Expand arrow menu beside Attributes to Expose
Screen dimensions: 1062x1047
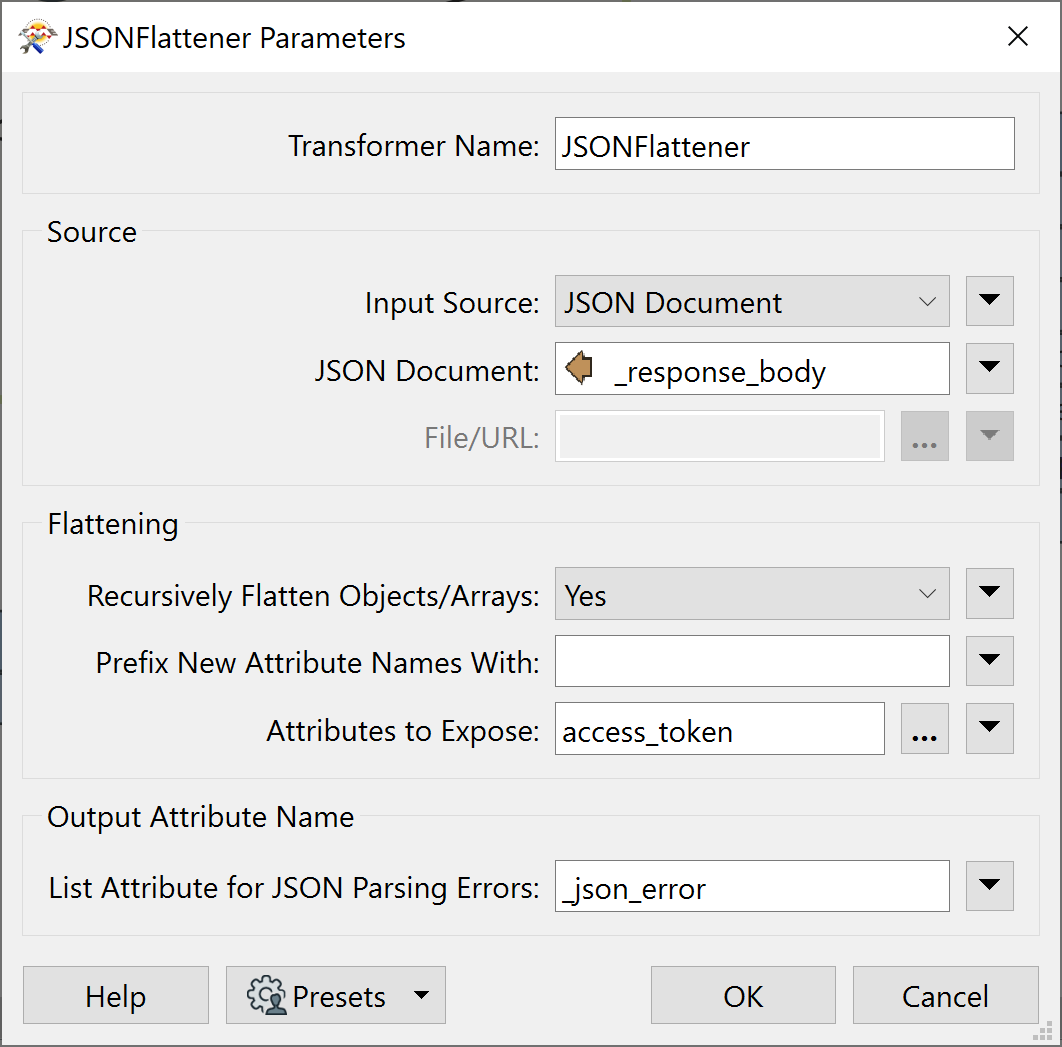point(989,729)
